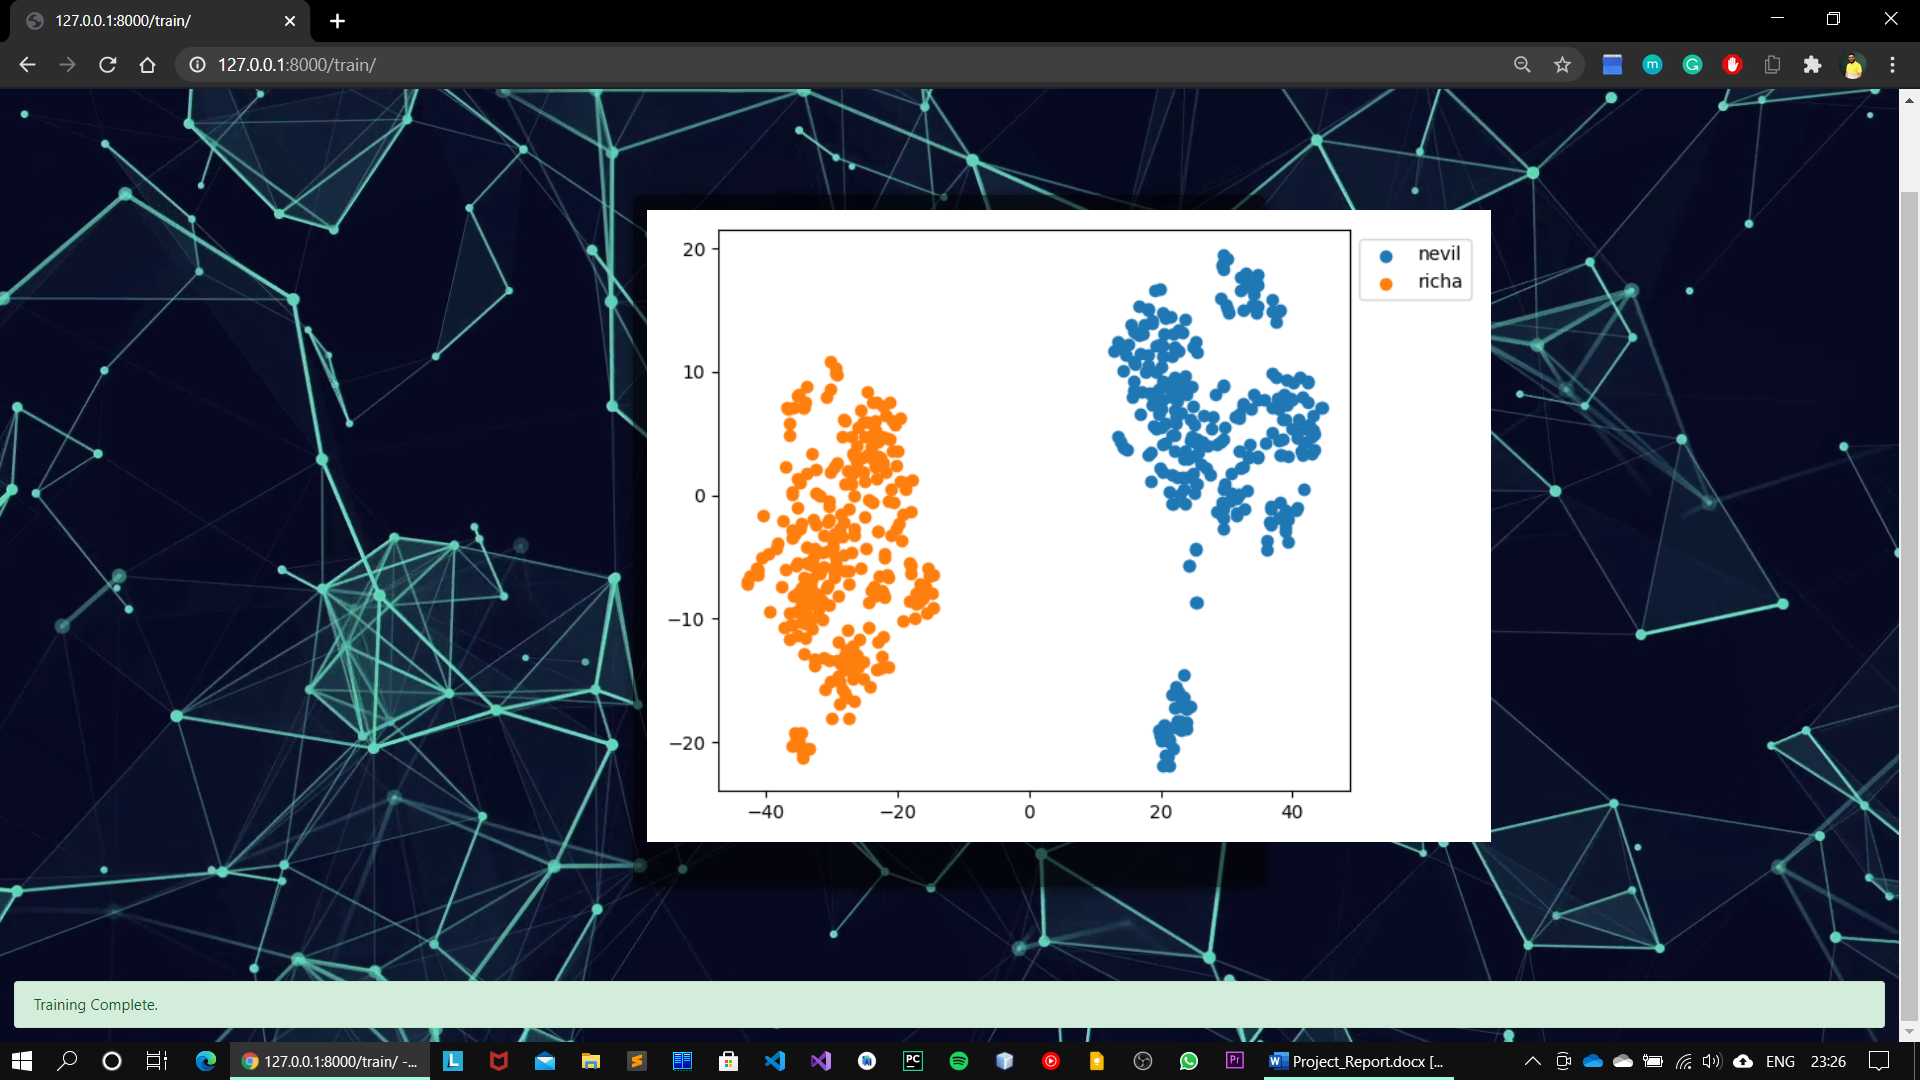Open the AdBlock red hand extension
This screenshot has width=1920, height=1080.
coord(1732,65)
